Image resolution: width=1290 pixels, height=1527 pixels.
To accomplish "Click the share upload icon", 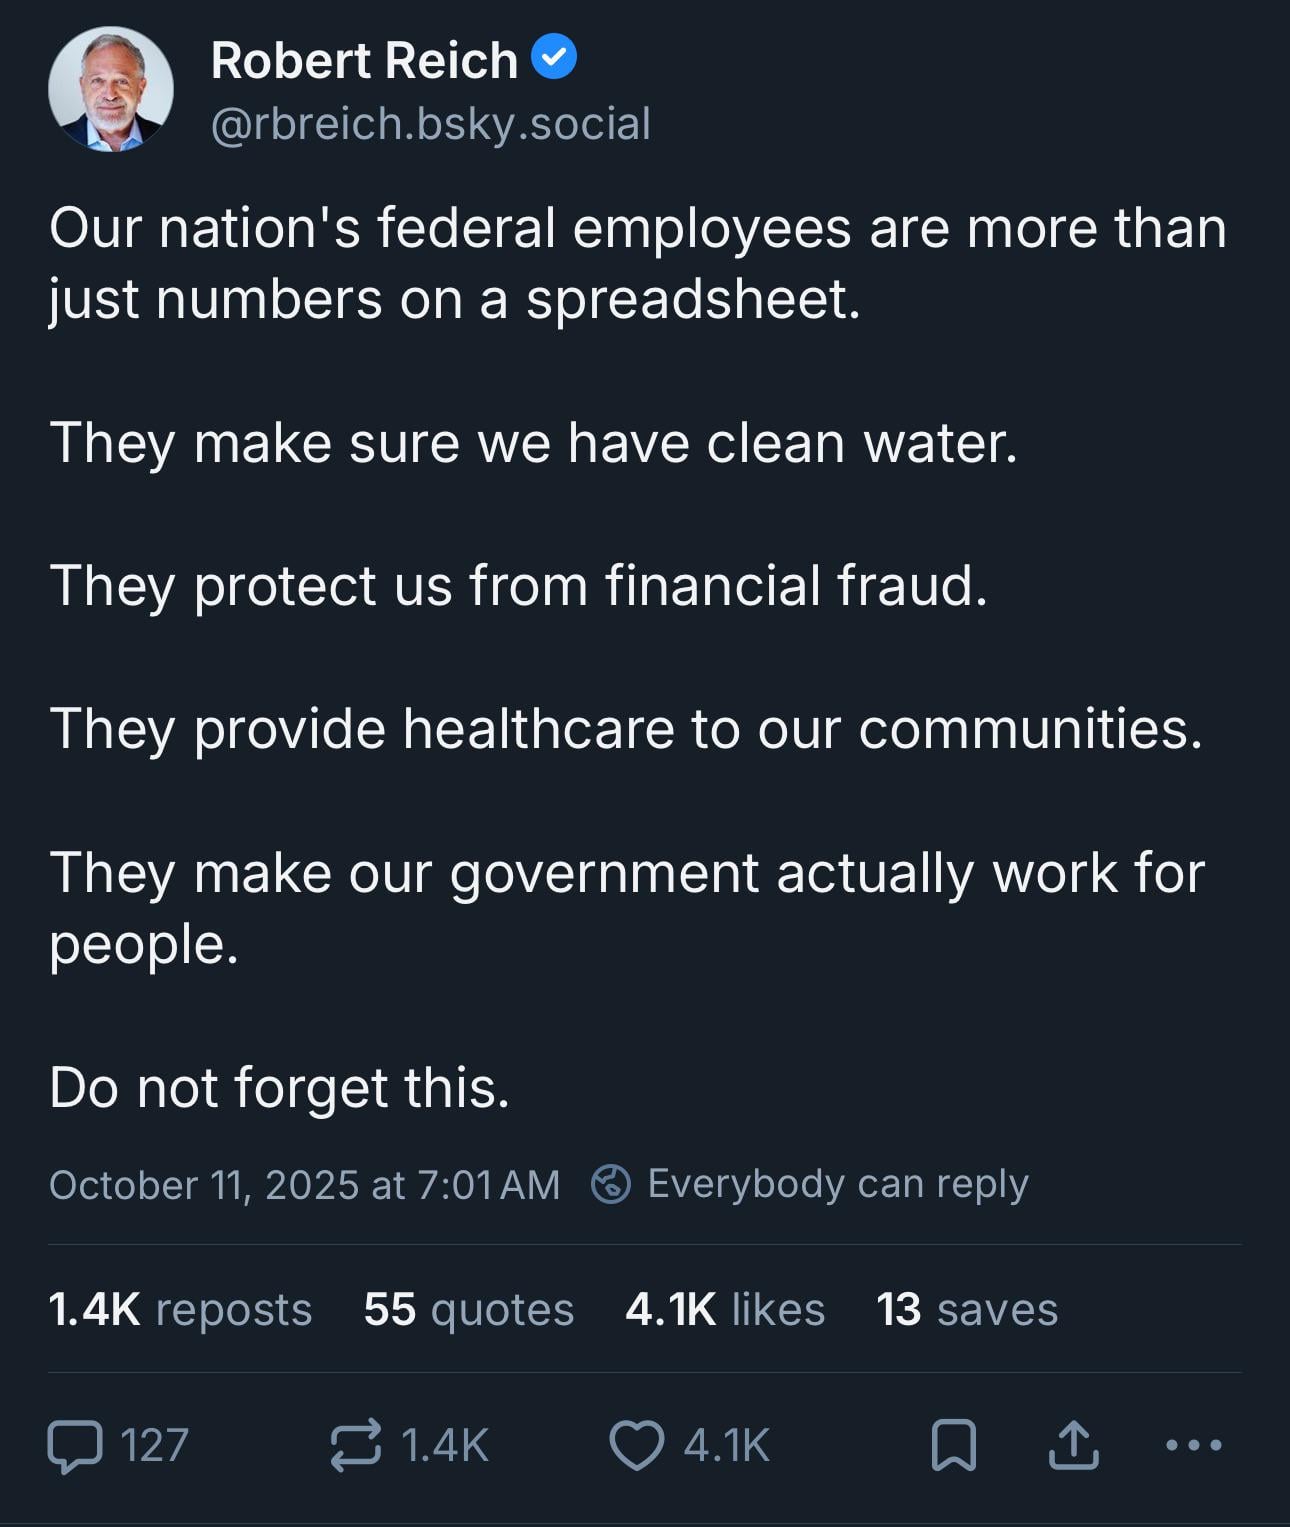I will 1073,1446.
